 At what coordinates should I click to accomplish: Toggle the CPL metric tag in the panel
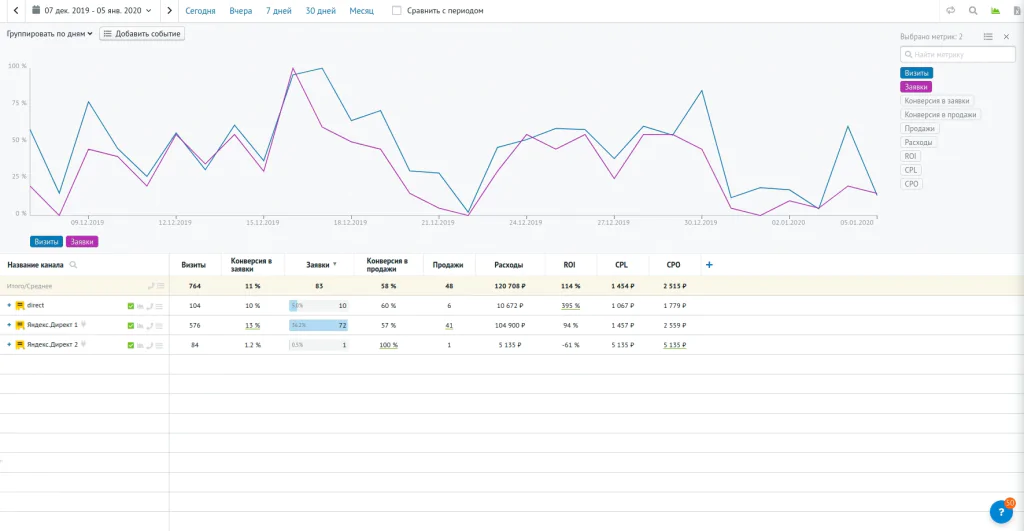[910, 170]
